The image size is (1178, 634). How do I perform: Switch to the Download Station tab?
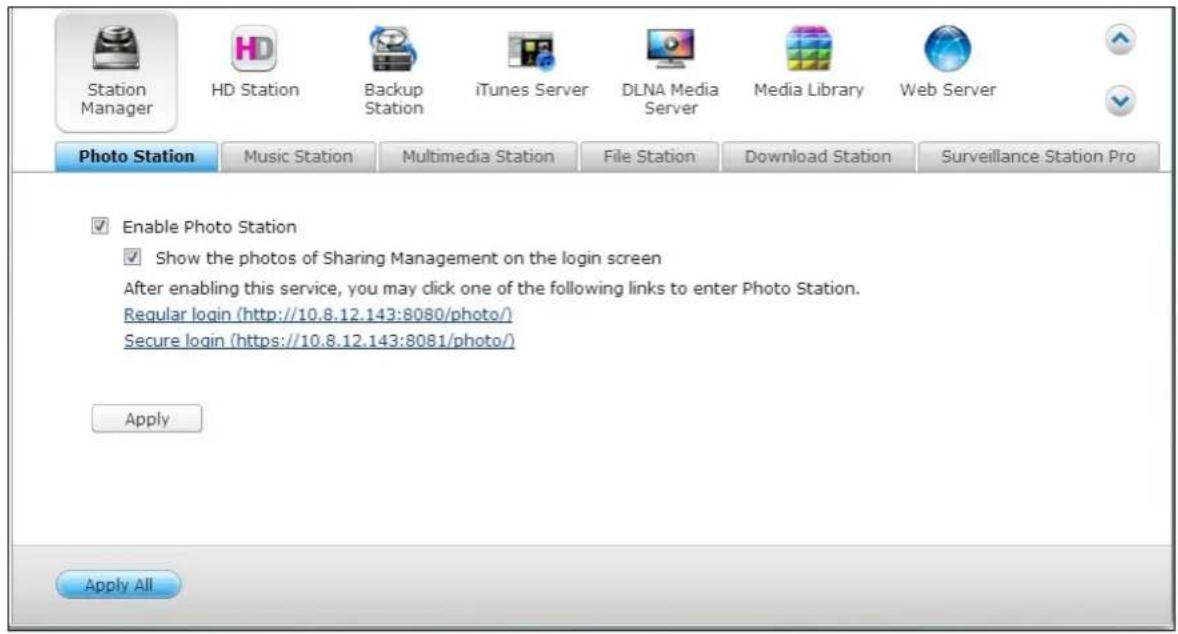tap(818, 156)
